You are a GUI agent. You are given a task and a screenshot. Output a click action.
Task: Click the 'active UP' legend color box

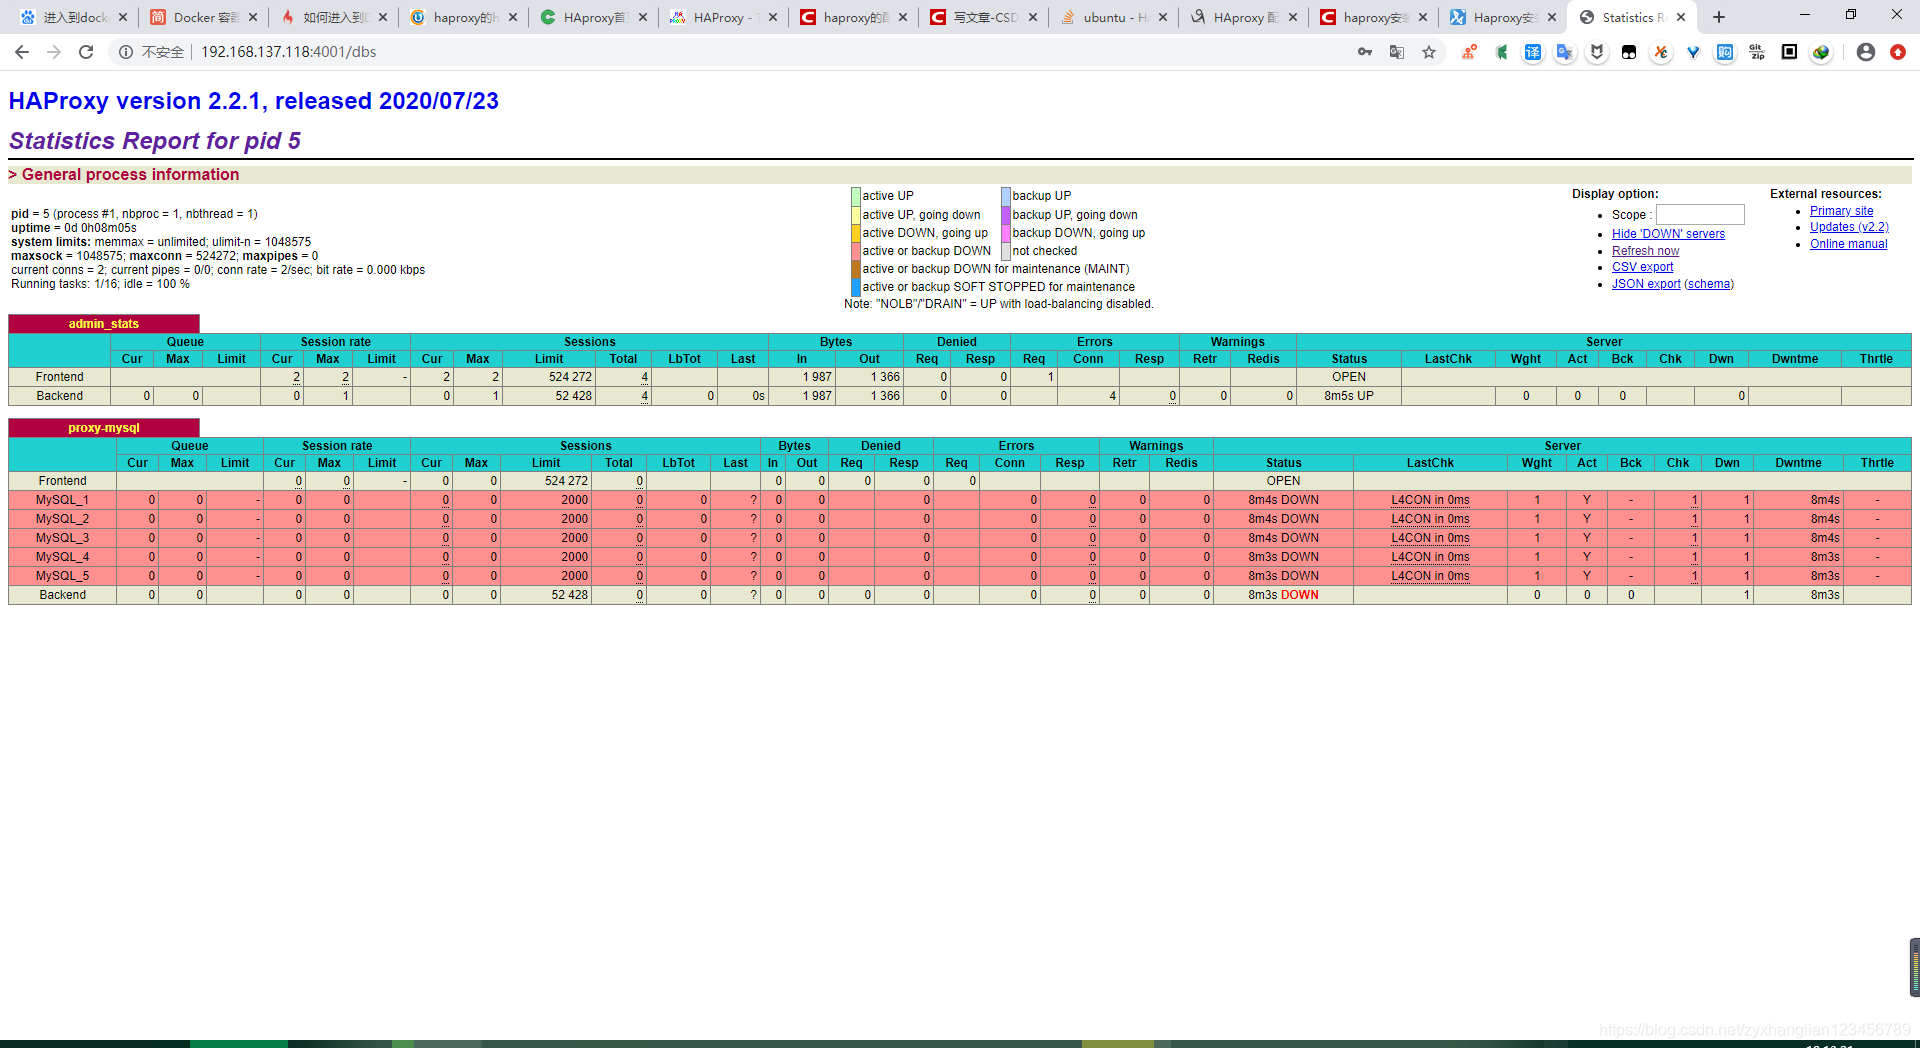click(856, 196)
